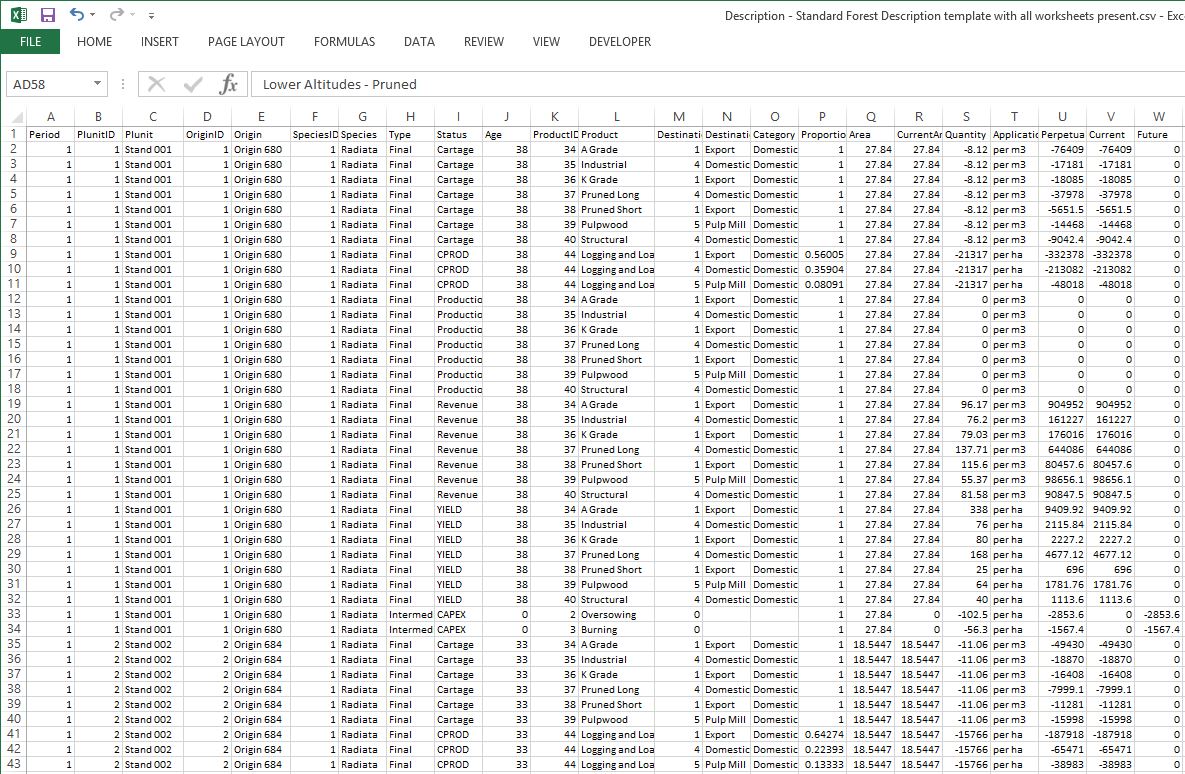Select the 'Product' header cell
1185x774 pixels.
617,135
